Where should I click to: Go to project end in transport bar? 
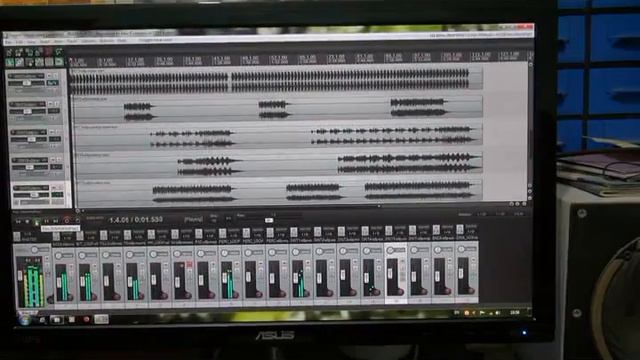pos(56,222)
